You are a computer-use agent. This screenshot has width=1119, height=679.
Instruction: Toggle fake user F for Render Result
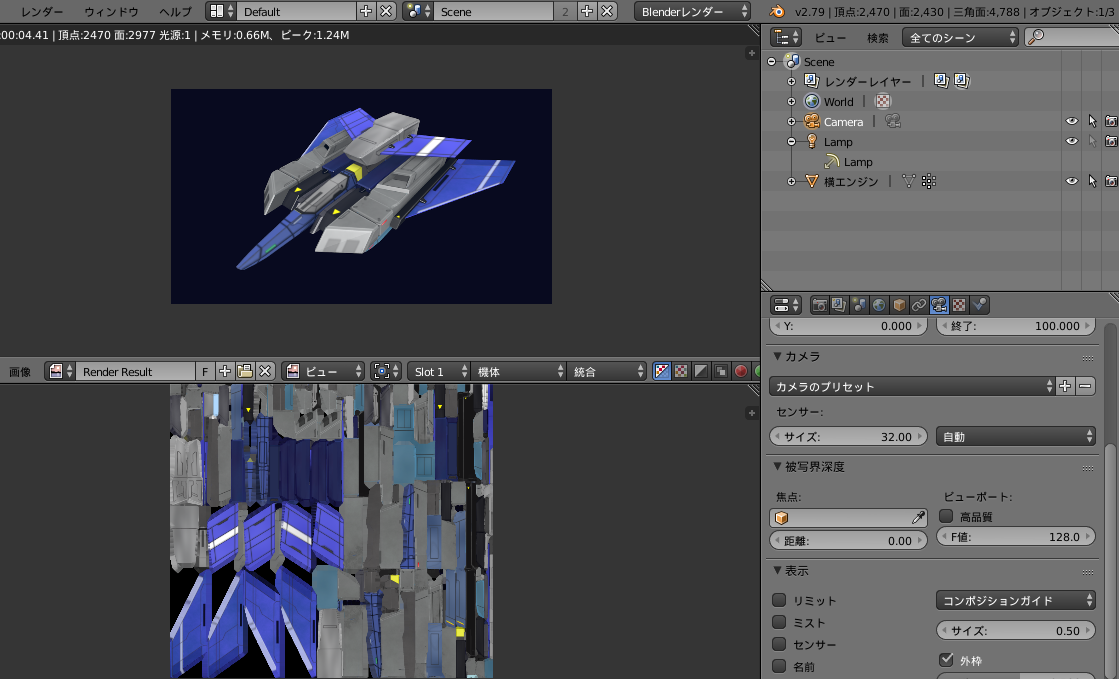tap(205, 371)
